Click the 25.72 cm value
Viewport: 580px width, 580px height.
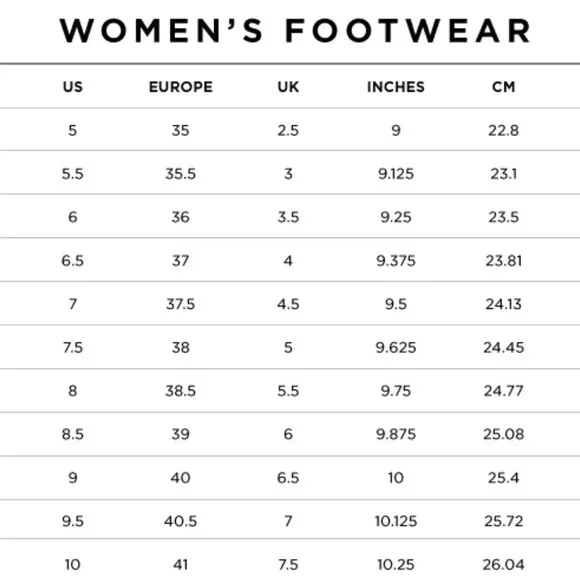point(503,521)
